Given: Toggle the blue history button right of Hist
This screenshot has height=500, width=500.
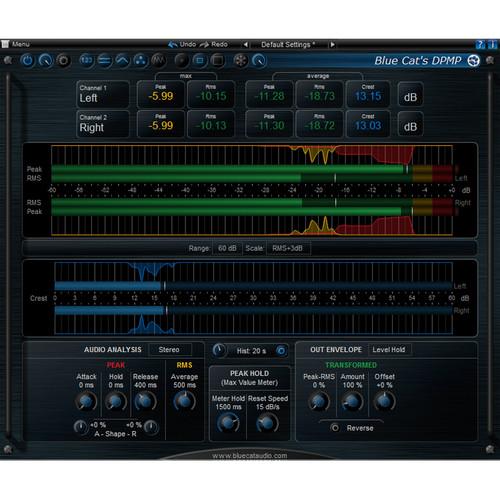Looking at the screenshot, I should pos(281,351).
